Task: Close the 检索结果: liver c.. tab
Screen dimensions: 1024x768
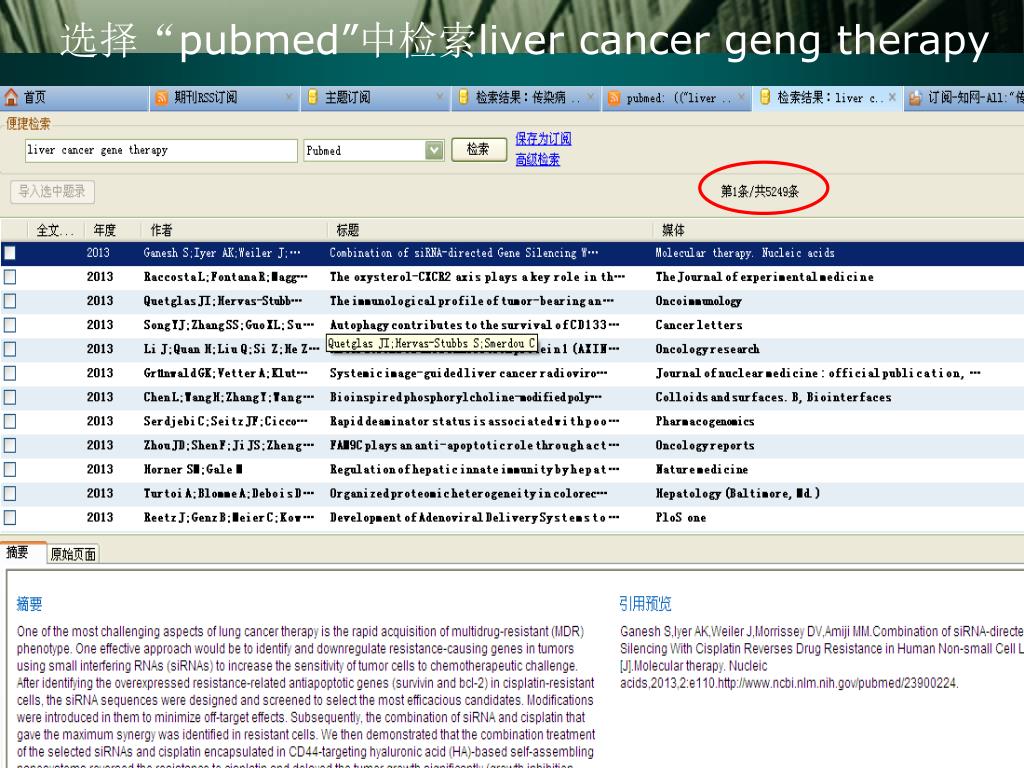Action: 892,97
